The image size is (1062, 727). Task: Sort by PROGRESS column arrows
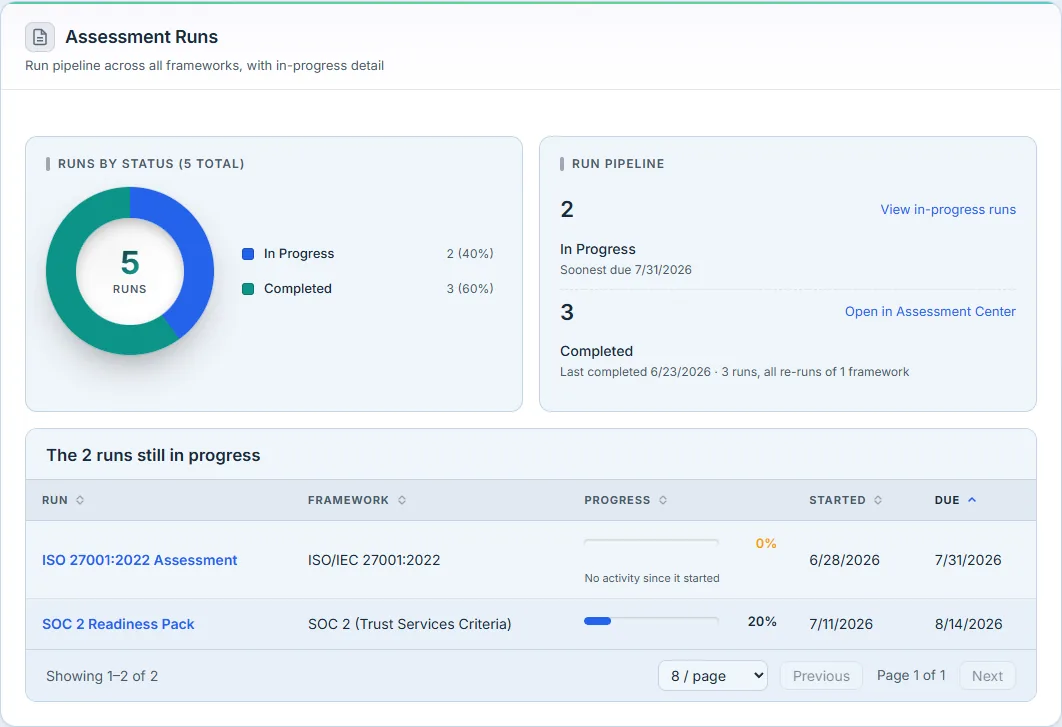pyautogui.click(x=663, y=500)
